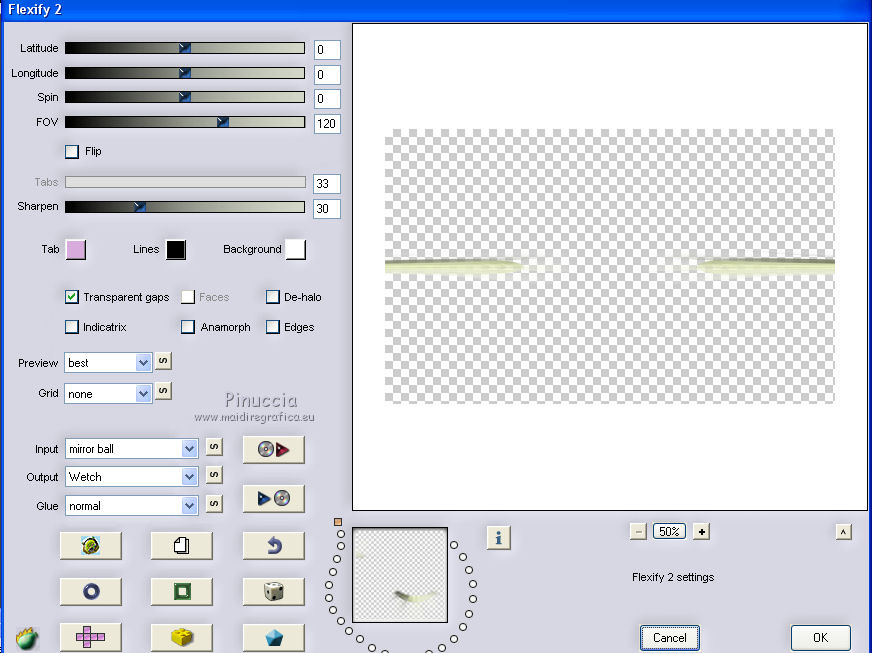Click the large checkerboard preview image

pyautogui.click(x=610, y=266)
